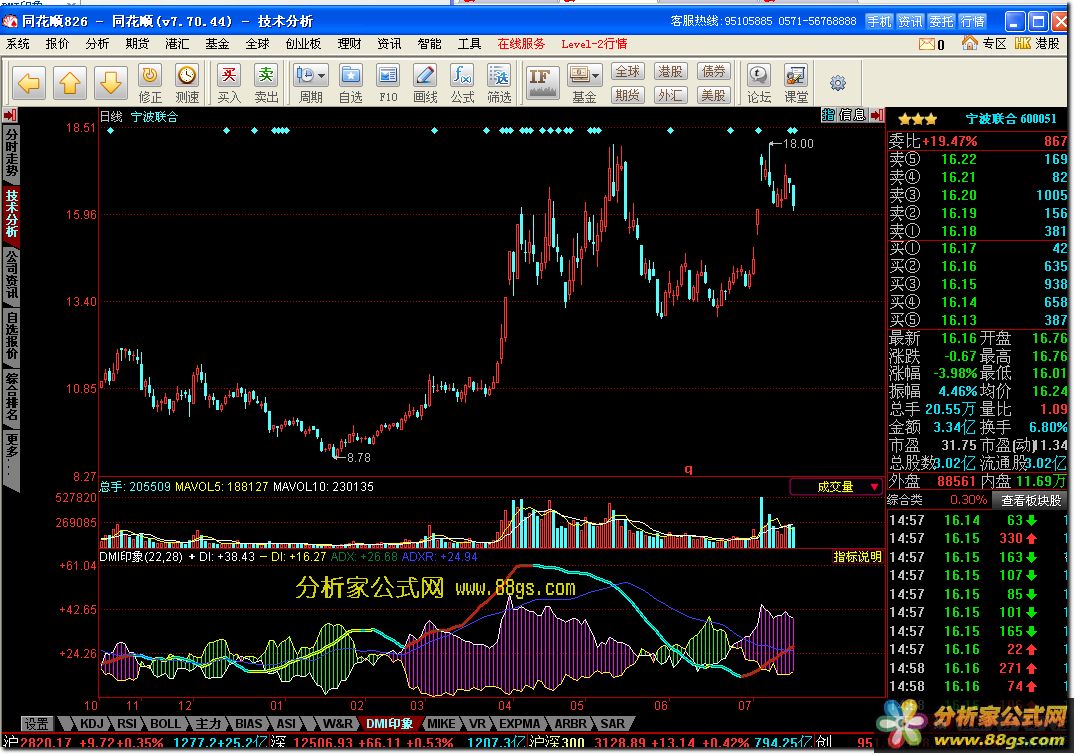The width and height of the screenshot is (1076, 755).
Task: Open the 分析 menu
Action: (97, 44)
